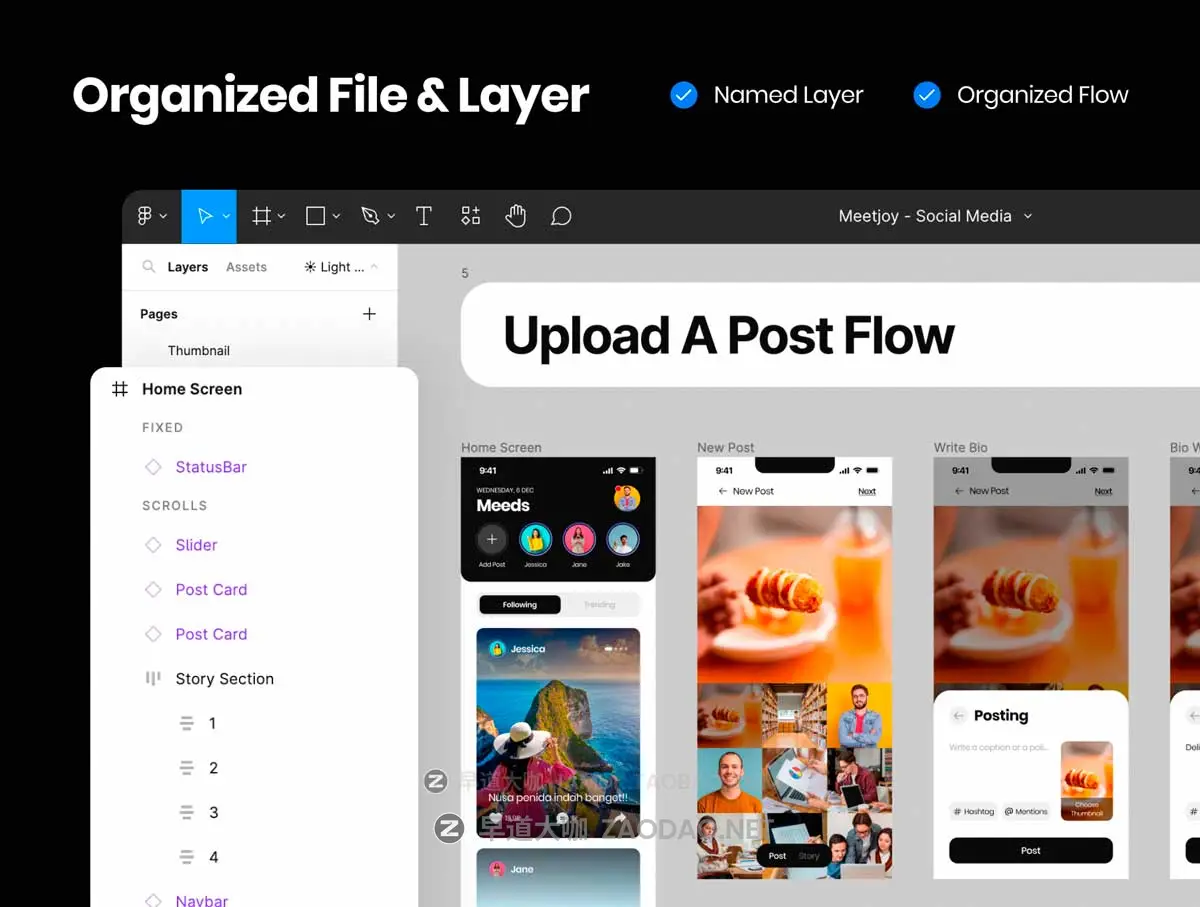Viewport: 1200px width, 907px height.
Task: Click the Next link on New Post screen
Action: click(x=867, y=491)
